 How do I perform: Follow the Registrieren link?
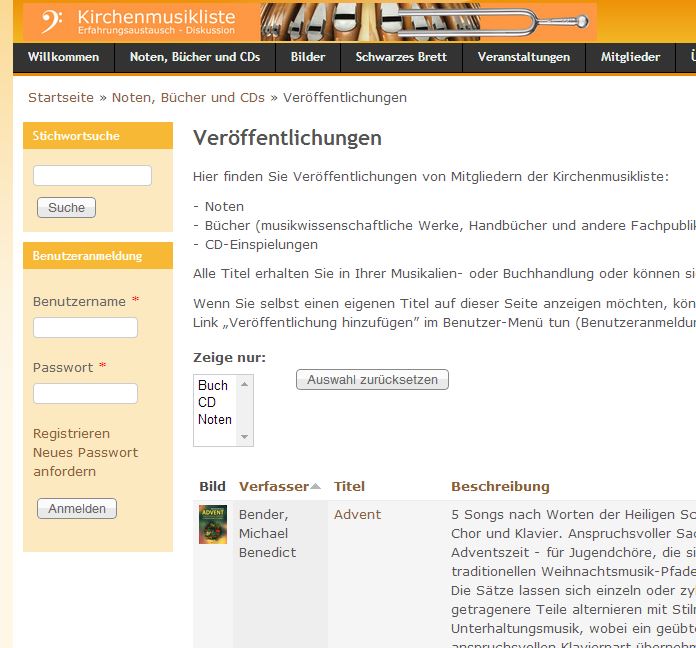(x=71, y=433)
